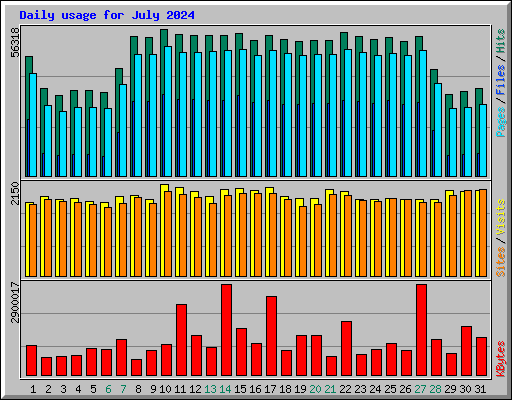Click the orange sites bar for day 31
Viewport: 512px width, 400px height.
coord(483,233)
